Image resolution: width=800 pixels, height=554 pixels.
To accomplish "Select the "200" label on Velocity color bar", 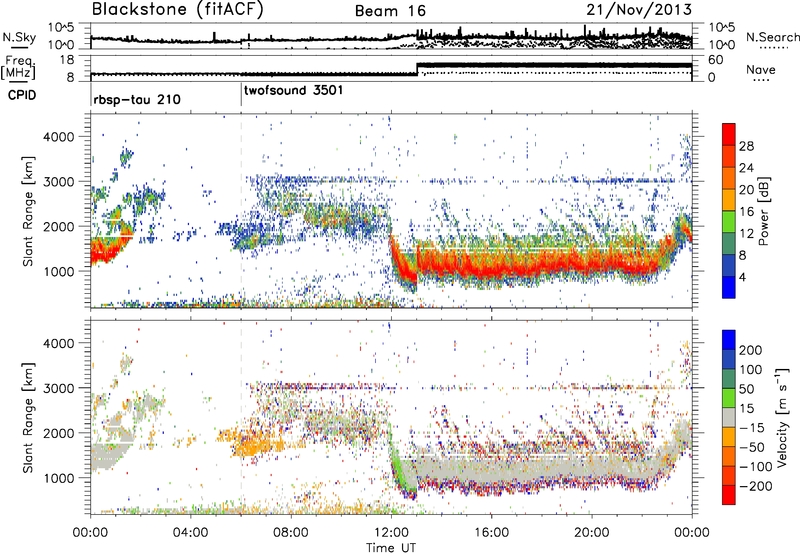I will 751,350.
